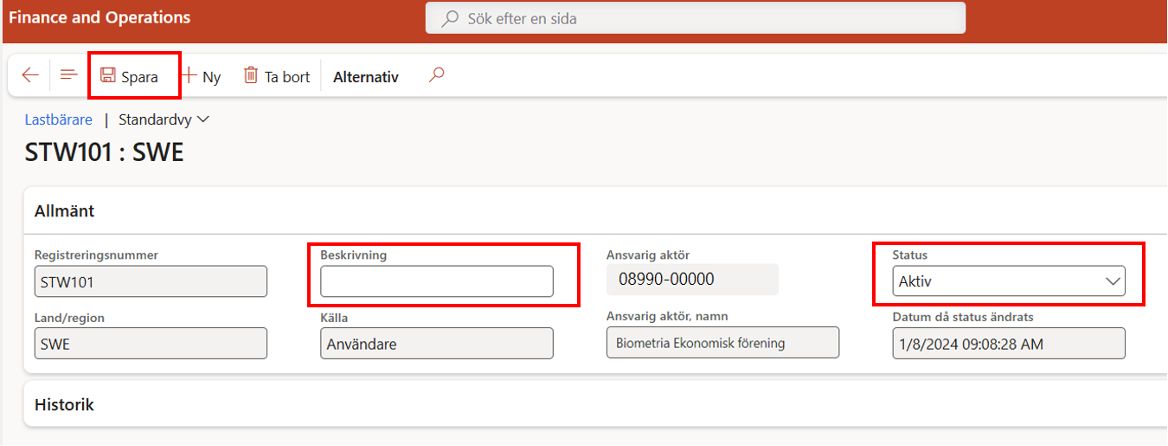Open the Alternativ menu
The height and width of the screenshot is (446, 1168).
click(366, 77)
